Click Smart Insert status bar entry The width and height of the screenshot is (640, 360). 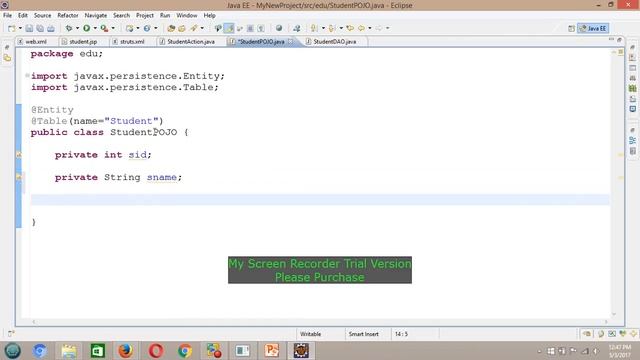364,334
